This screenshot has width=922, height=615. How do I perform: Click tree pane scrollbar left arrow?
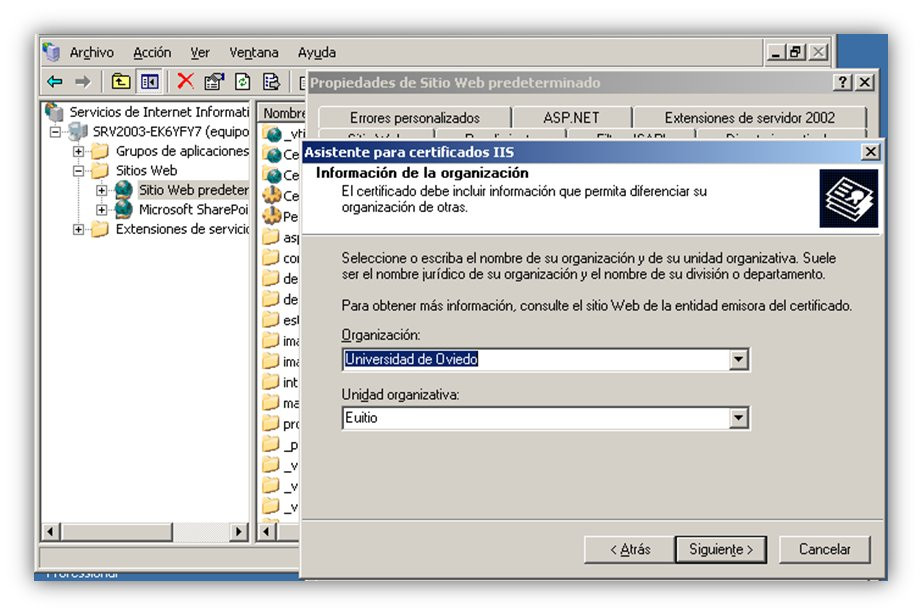tap(51, 532)
